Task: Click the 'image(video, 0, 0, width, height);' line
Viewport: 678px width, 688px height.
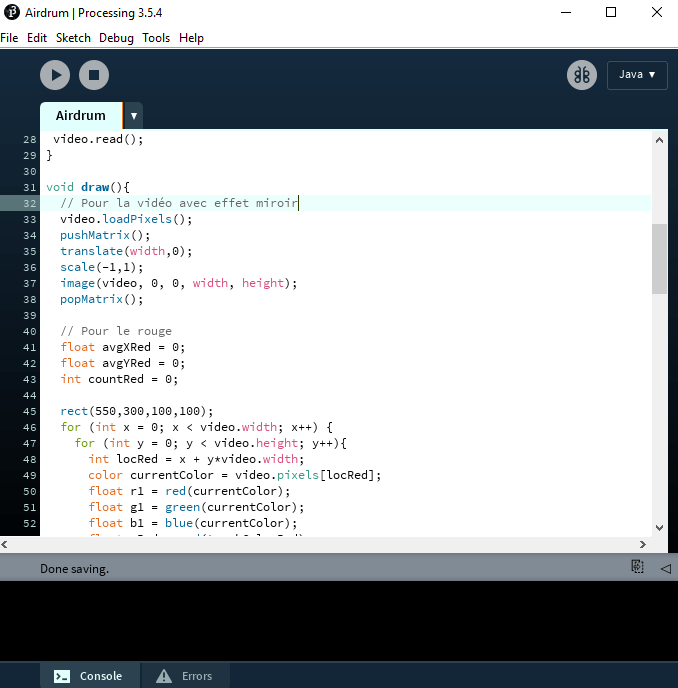Action: tap(179, 283)
